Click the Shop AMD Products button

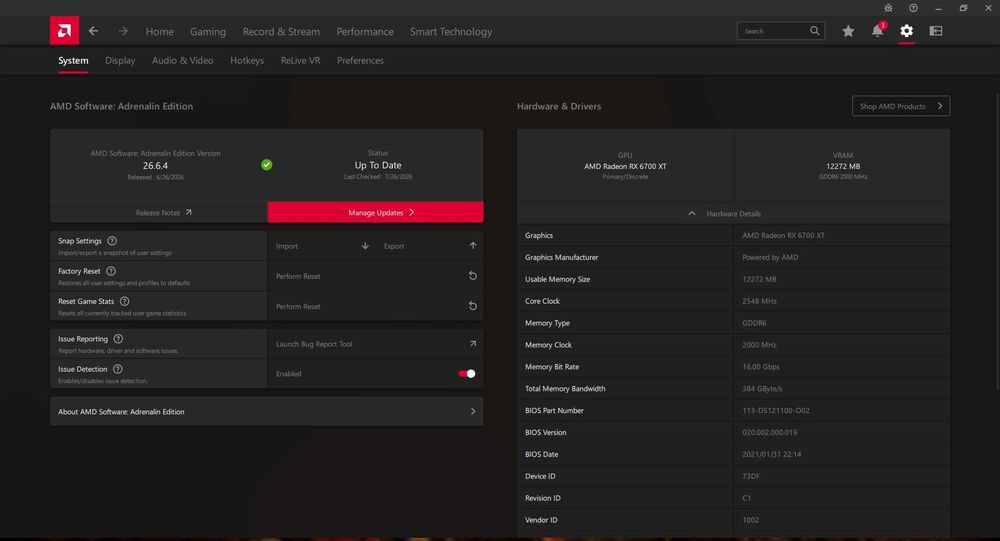(901, 106)
